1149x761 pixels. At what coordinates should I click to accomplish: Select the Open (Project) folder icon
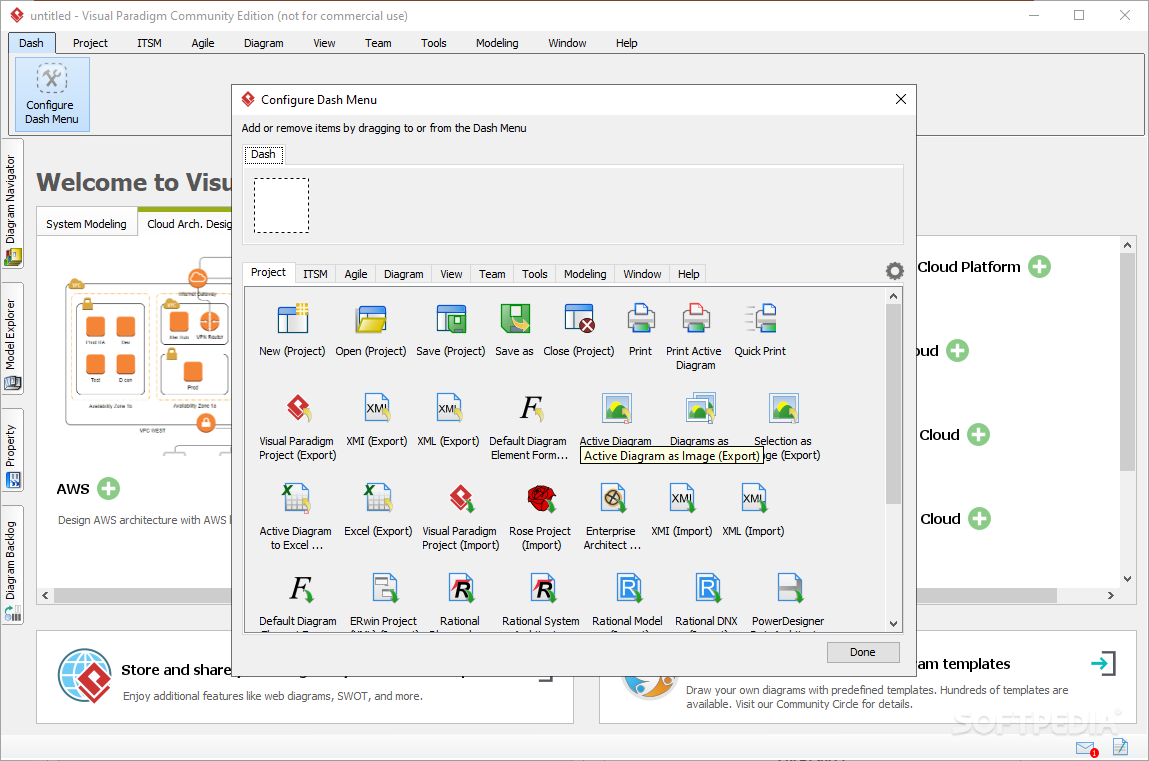point(371,319)
